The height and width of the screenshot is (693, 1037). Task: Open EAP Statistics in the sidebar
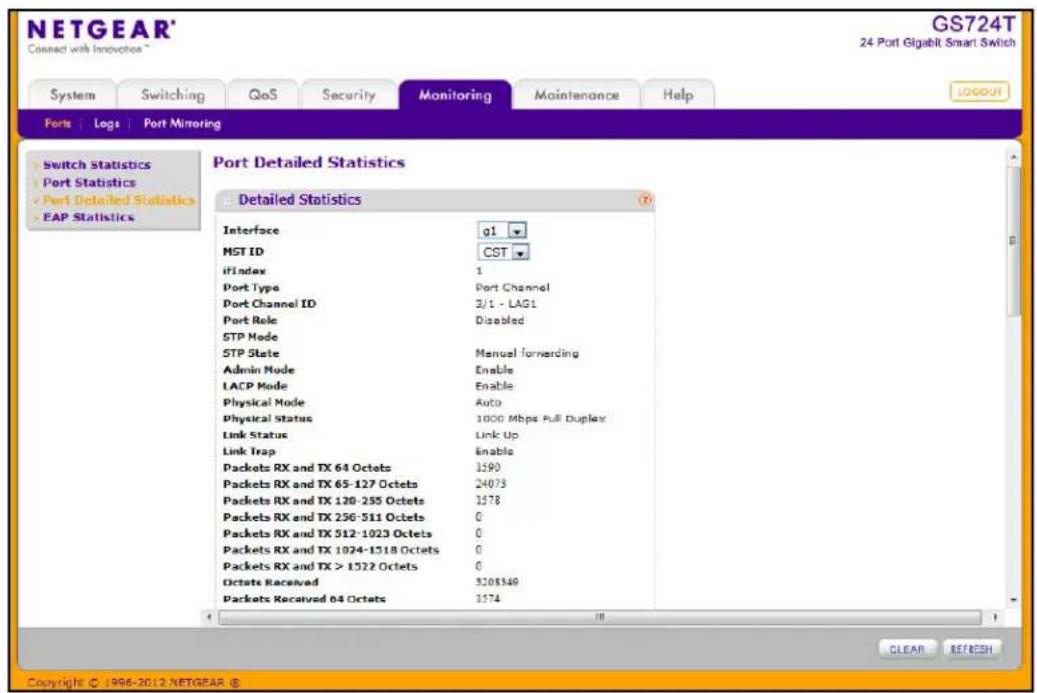pyautogui.click(x=89, y=217)
